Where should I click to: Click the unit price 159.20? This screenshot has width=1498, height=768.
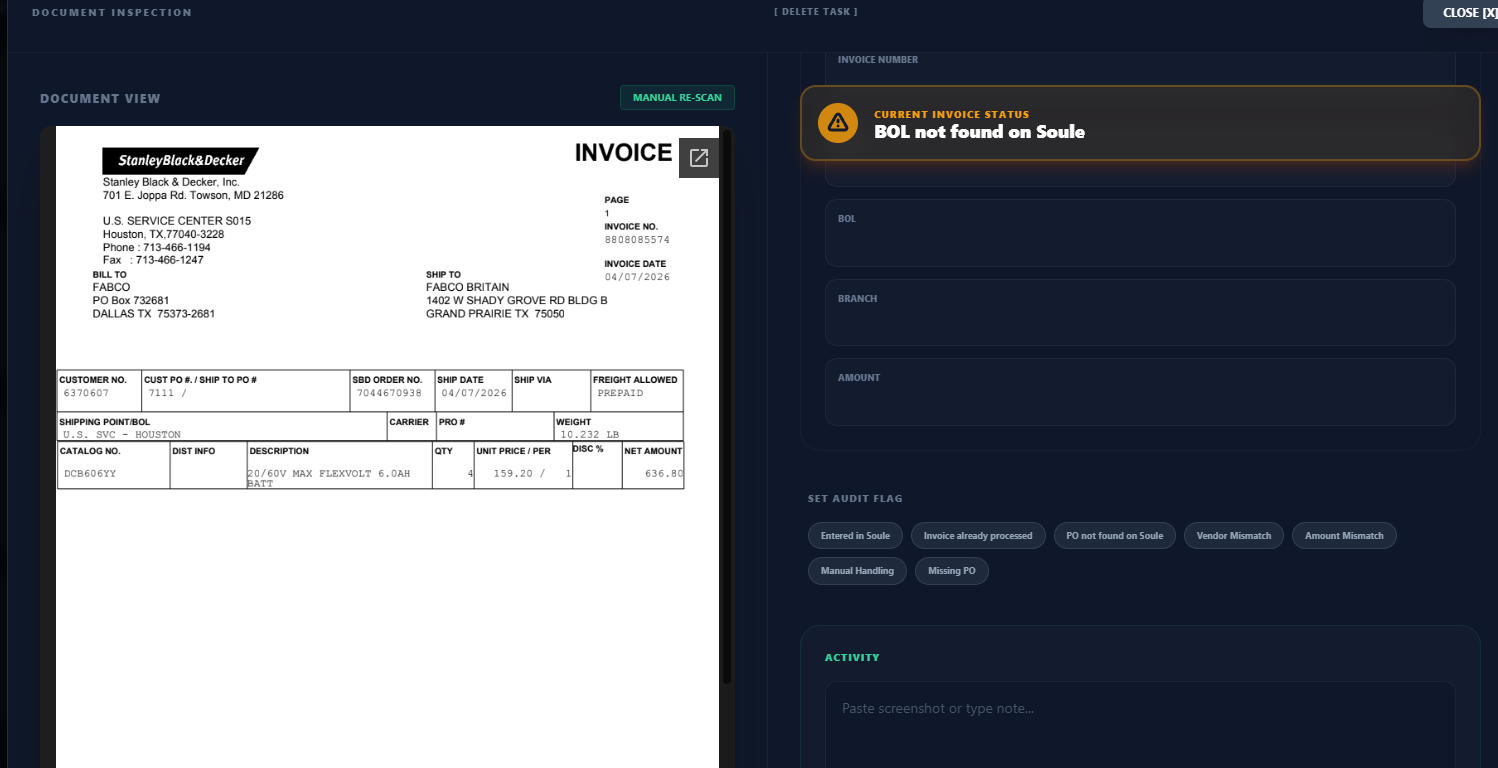[x=513, y=473]
